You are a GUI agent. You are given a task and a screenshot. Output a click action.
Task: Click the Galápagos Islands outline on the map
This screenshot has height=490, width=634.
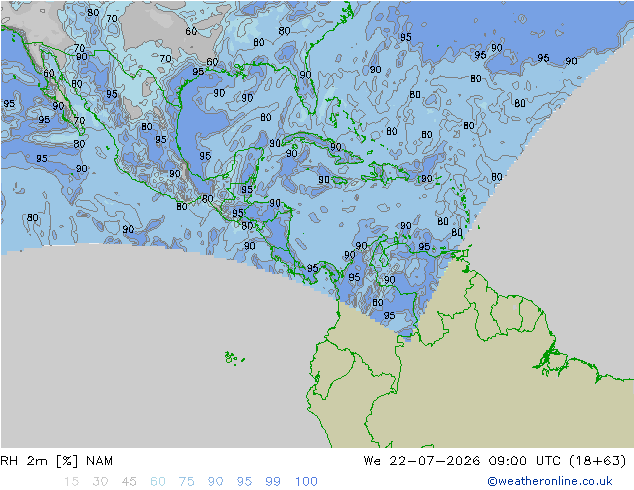tap(234, 358)
